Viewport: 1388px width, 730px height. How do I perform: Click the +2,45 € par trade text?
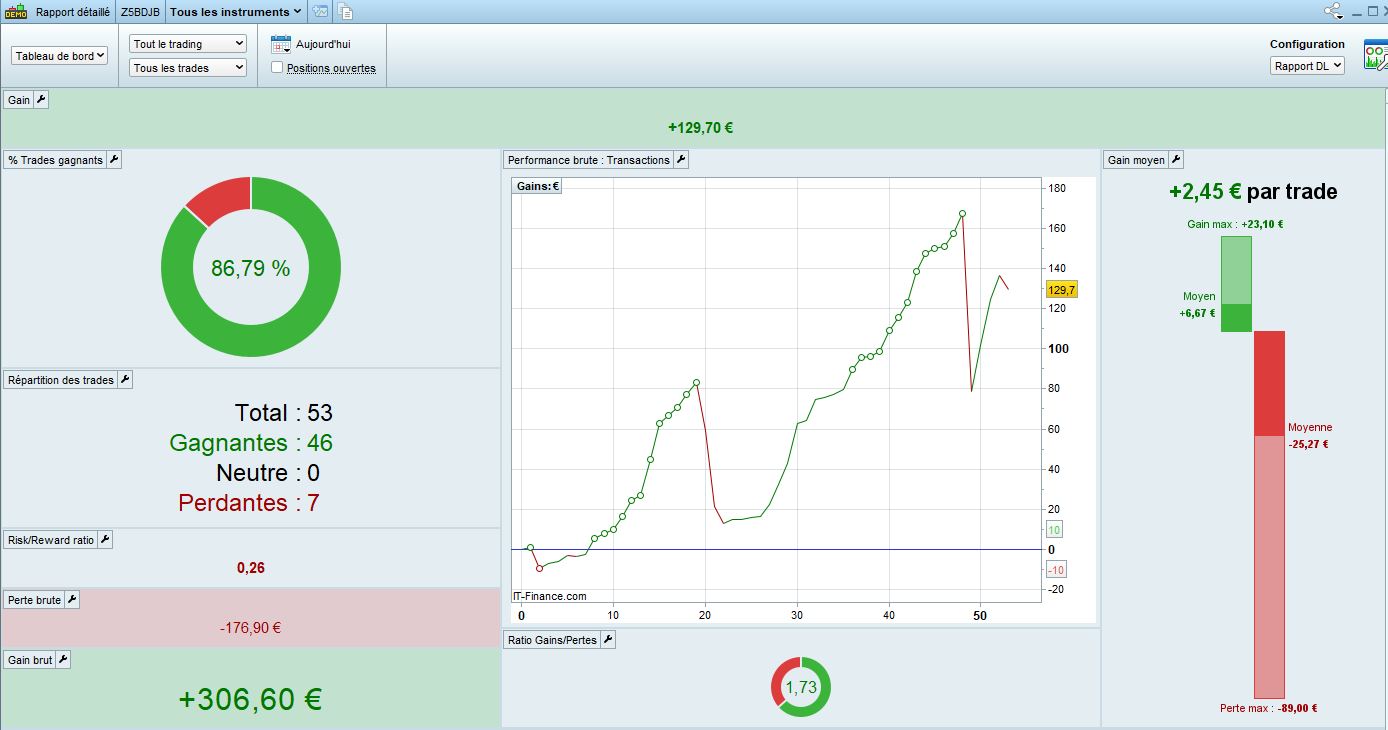click(x=1253, y=192)
